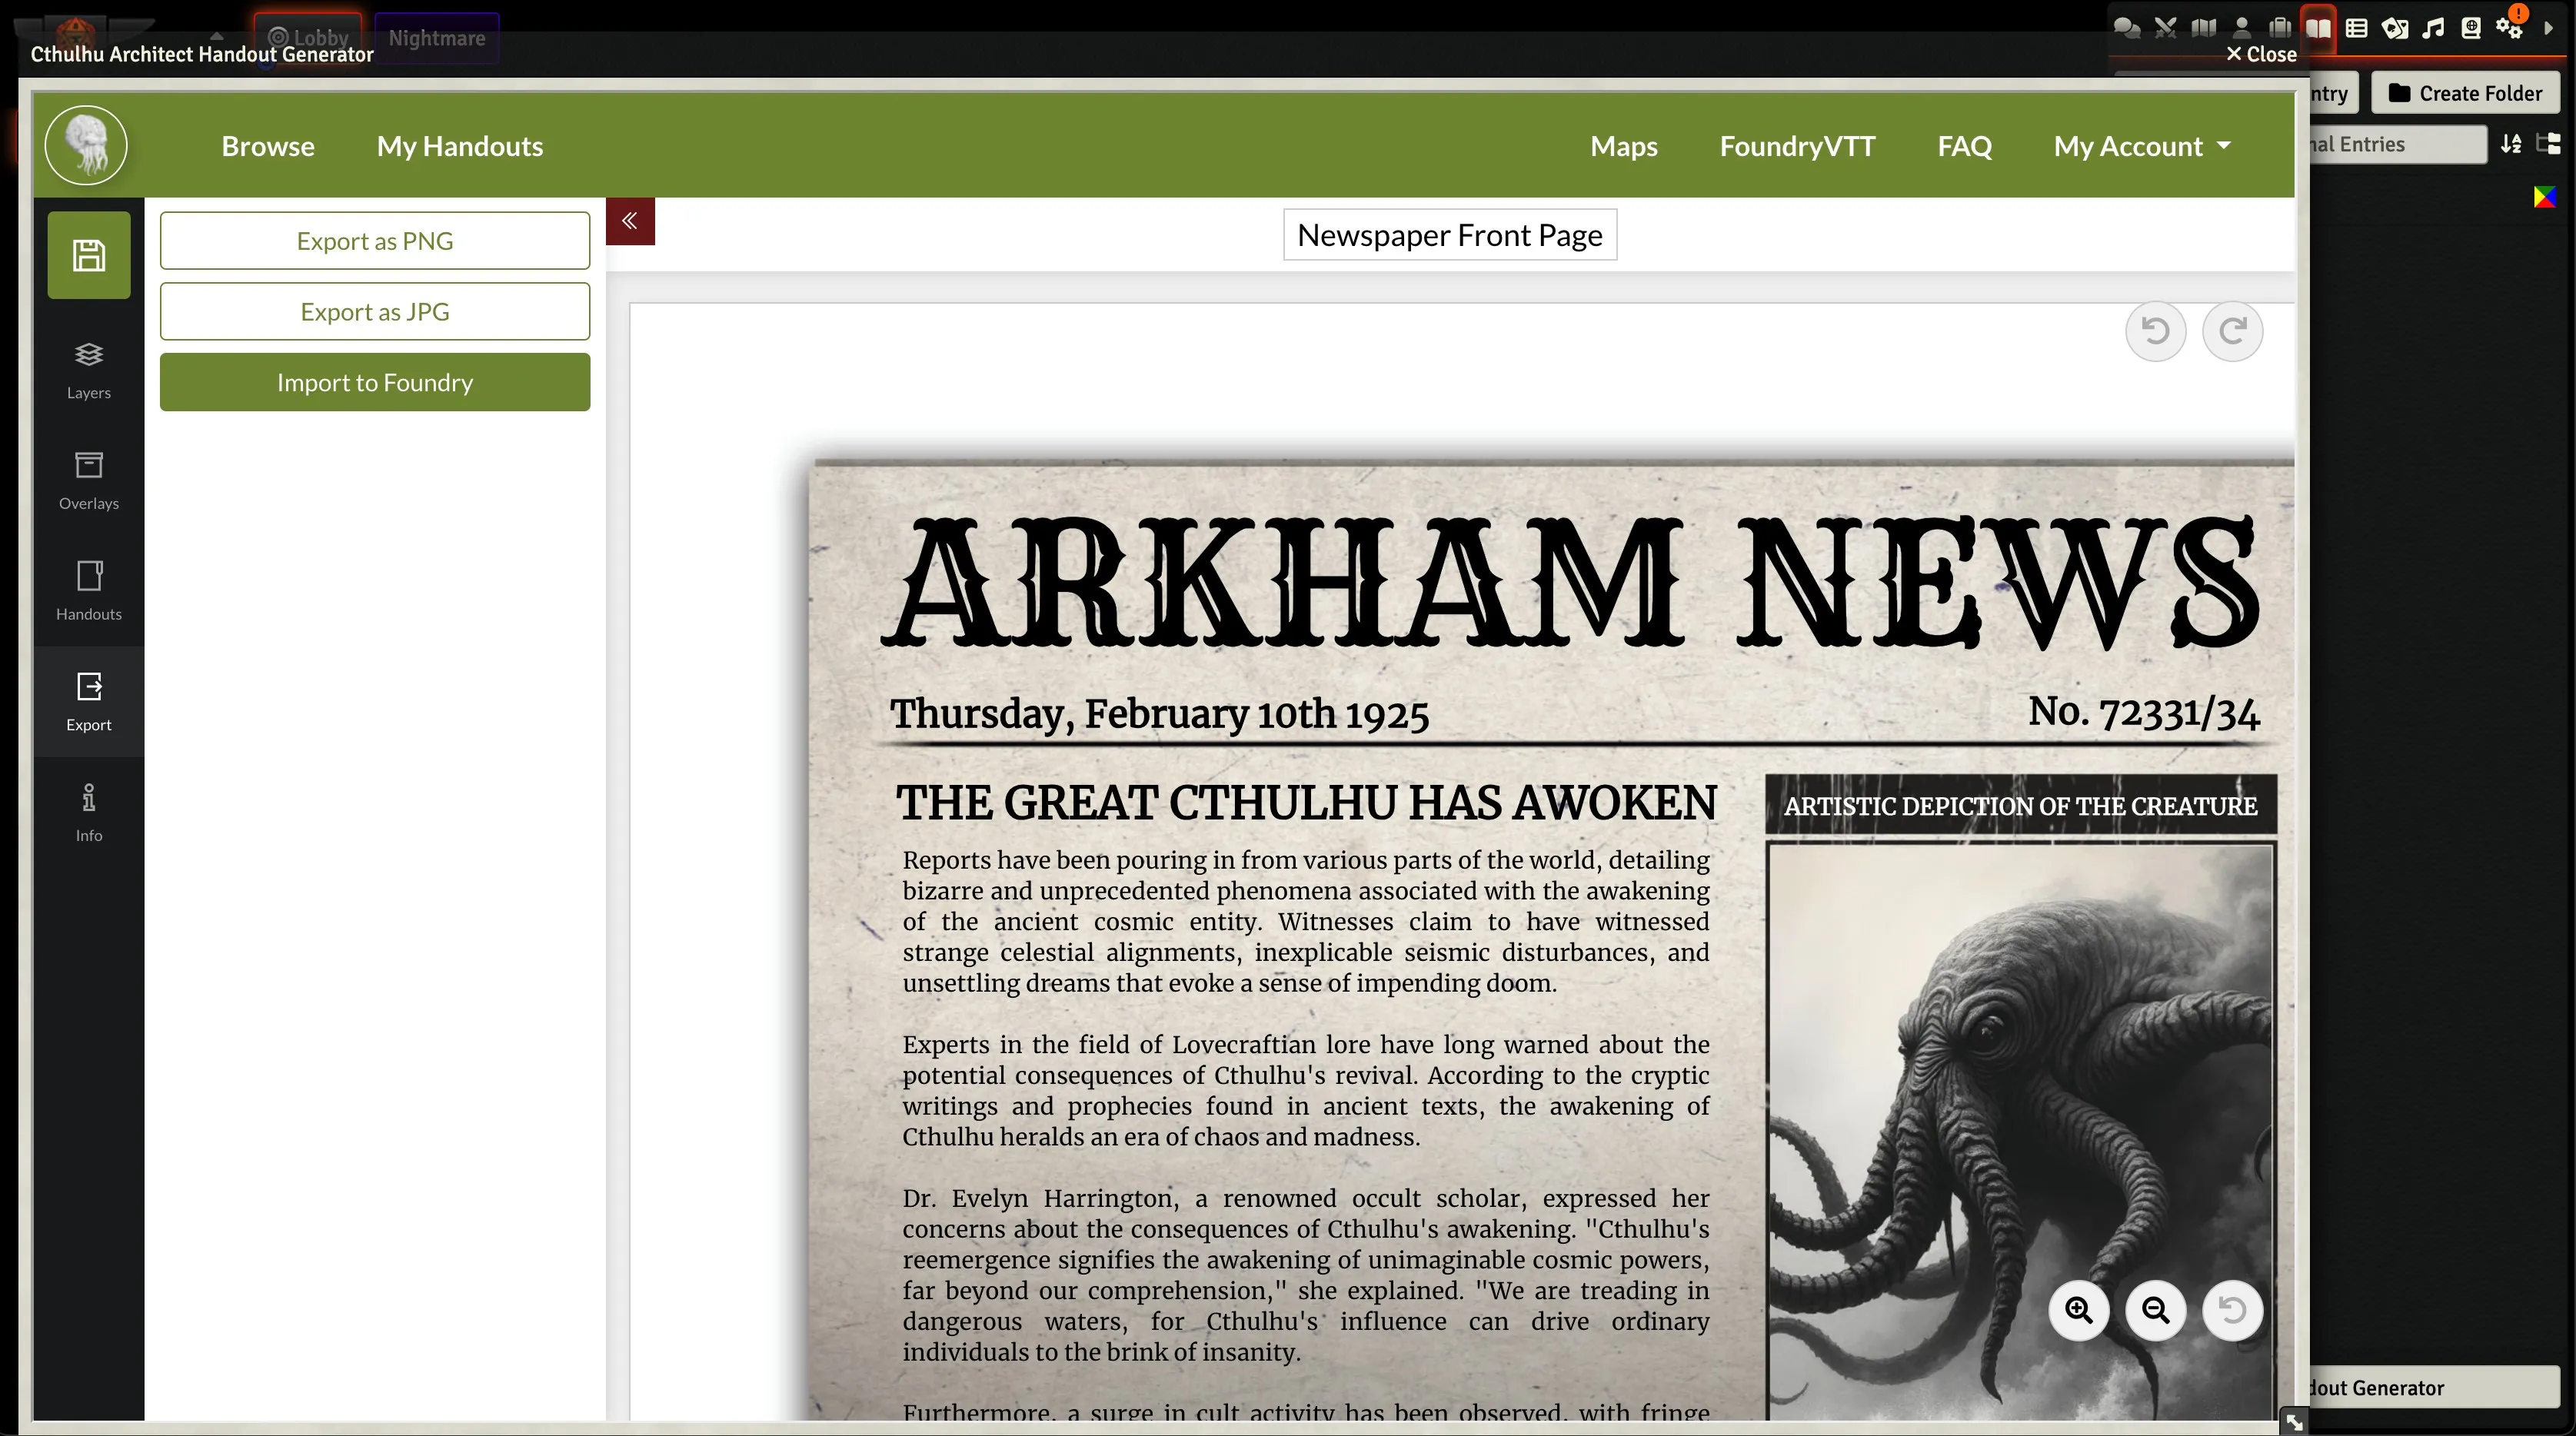Click the THE GREAT CTHULHU HAS AWOKEN headline
This screenshot has width=2576, height=1436.
(x=1306, y=803)
